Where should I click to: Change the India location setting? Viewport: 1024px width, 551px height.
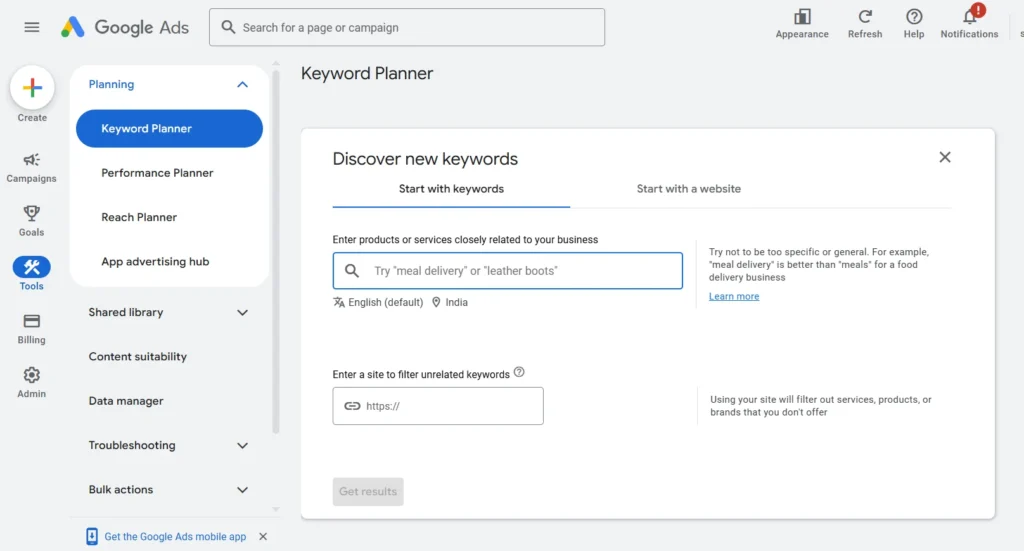point(456,302)
